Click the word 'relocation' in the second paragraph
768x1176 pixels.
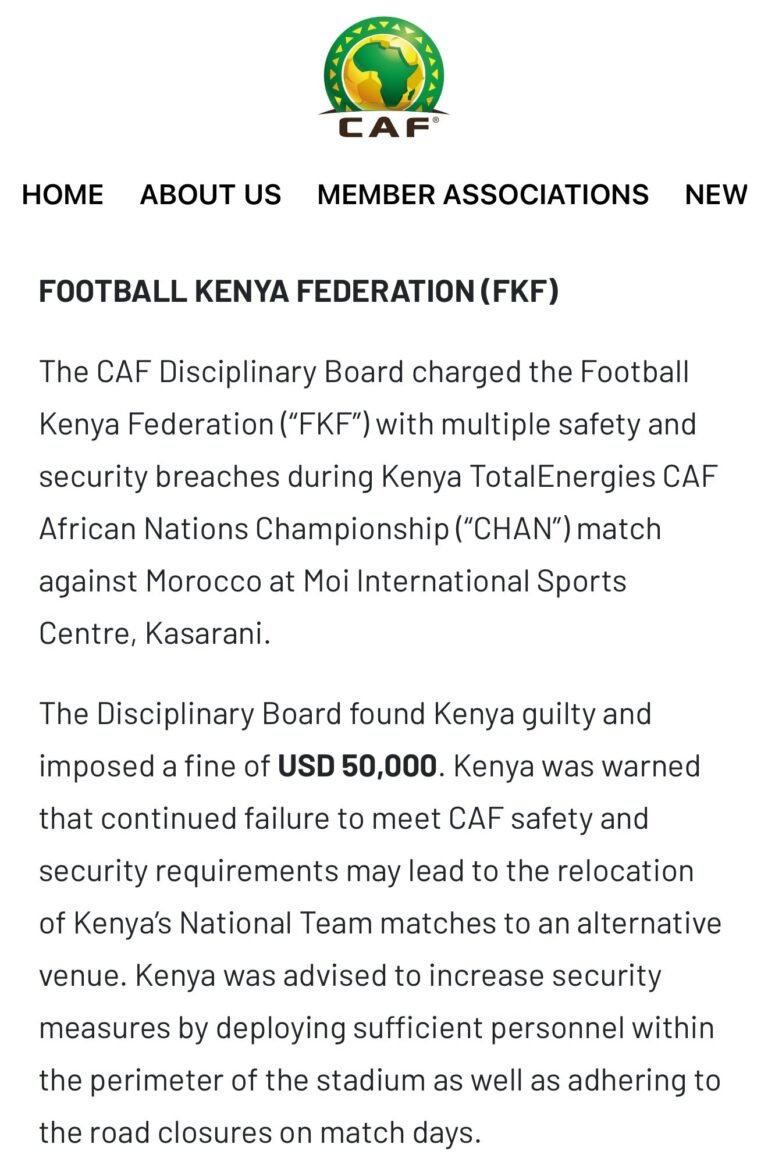626,871
